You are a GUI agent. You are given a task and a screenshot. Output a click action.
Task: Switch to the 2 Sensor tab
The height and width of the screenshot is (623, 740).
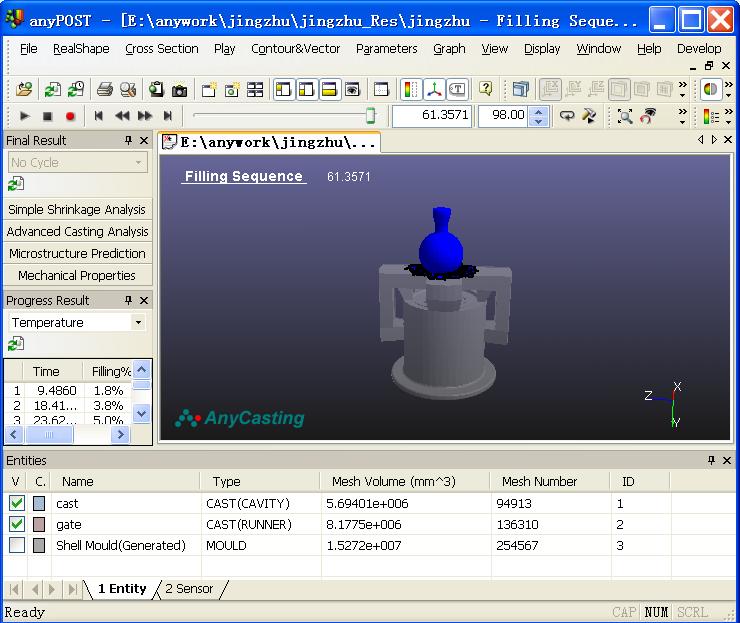pos(189,589)
